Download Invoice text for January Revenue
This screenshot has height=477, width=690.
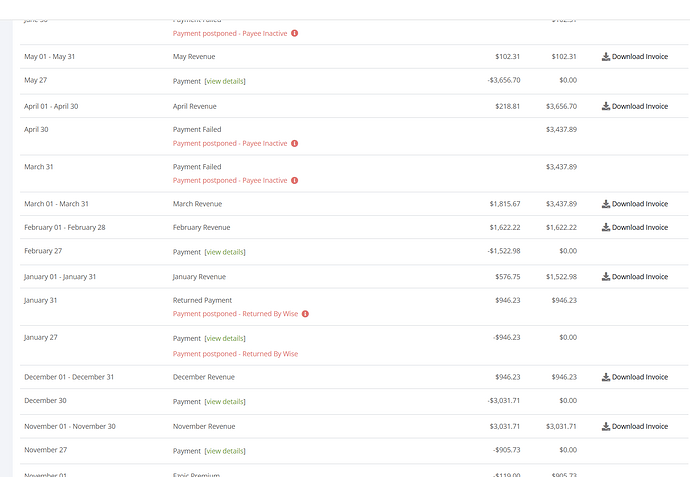(x=640, y=277)
